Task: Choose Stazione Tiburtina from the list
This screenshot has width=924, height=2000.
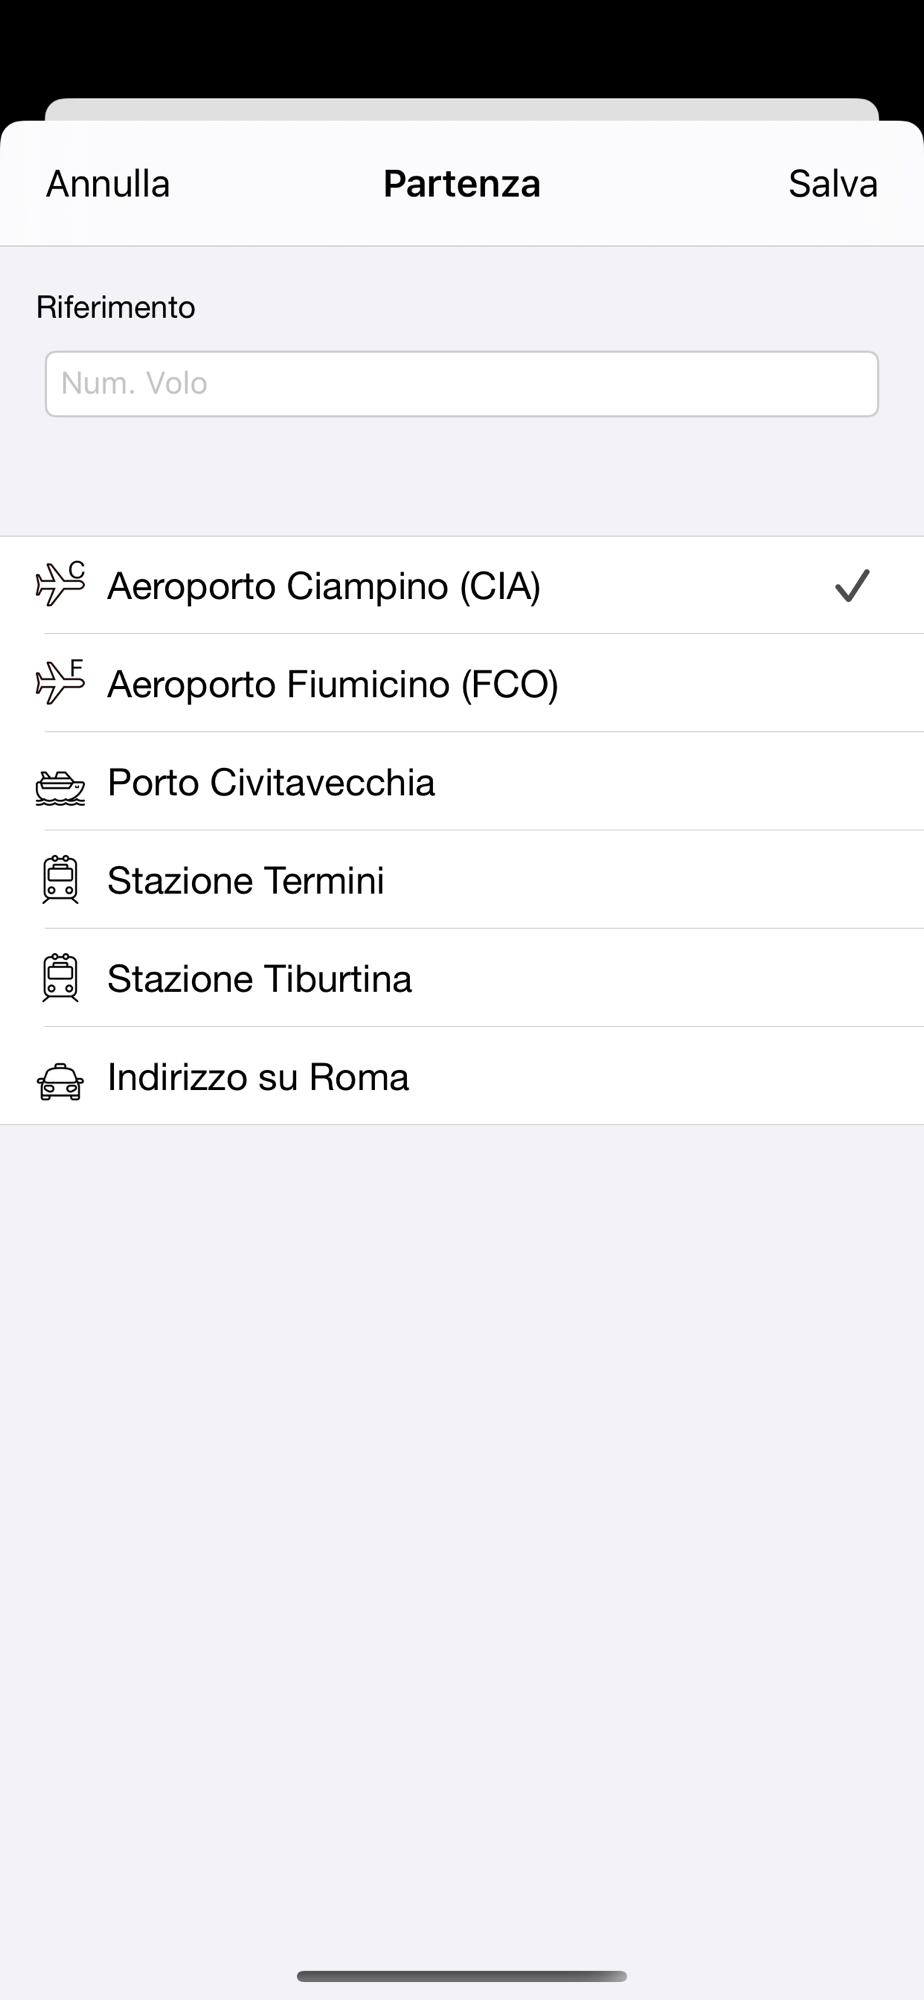Action: click(462, 978)
